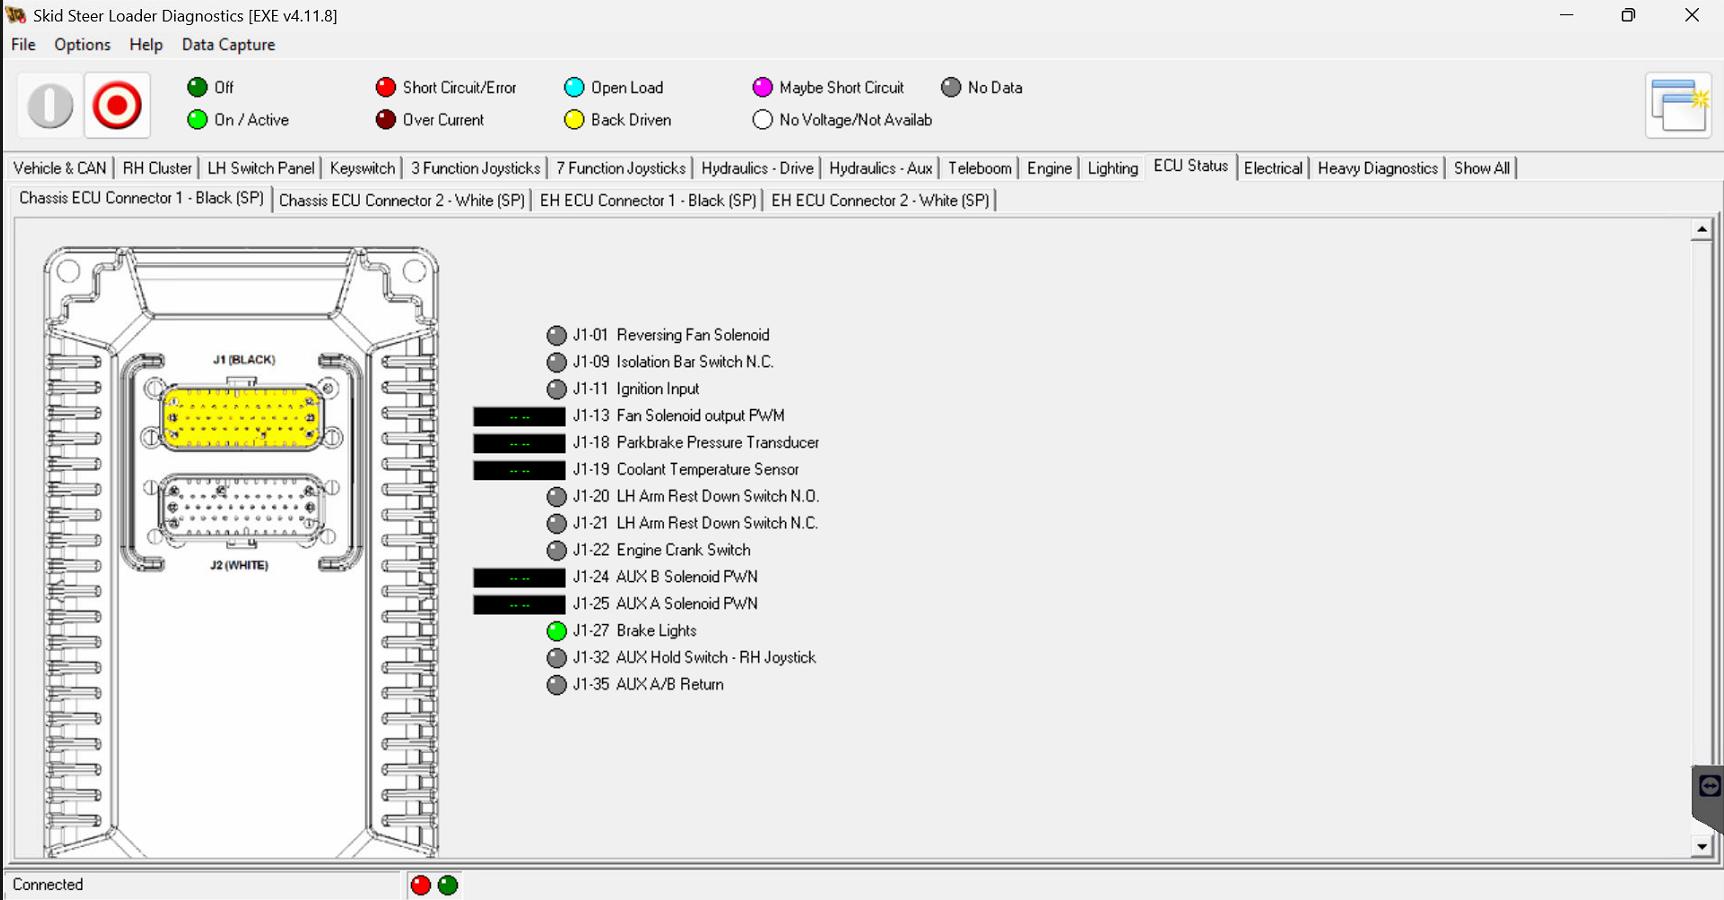Click the J1-19 Coolant Temperature Sensor value field
Screen dimensions: 1724x900
click(519, 470)
